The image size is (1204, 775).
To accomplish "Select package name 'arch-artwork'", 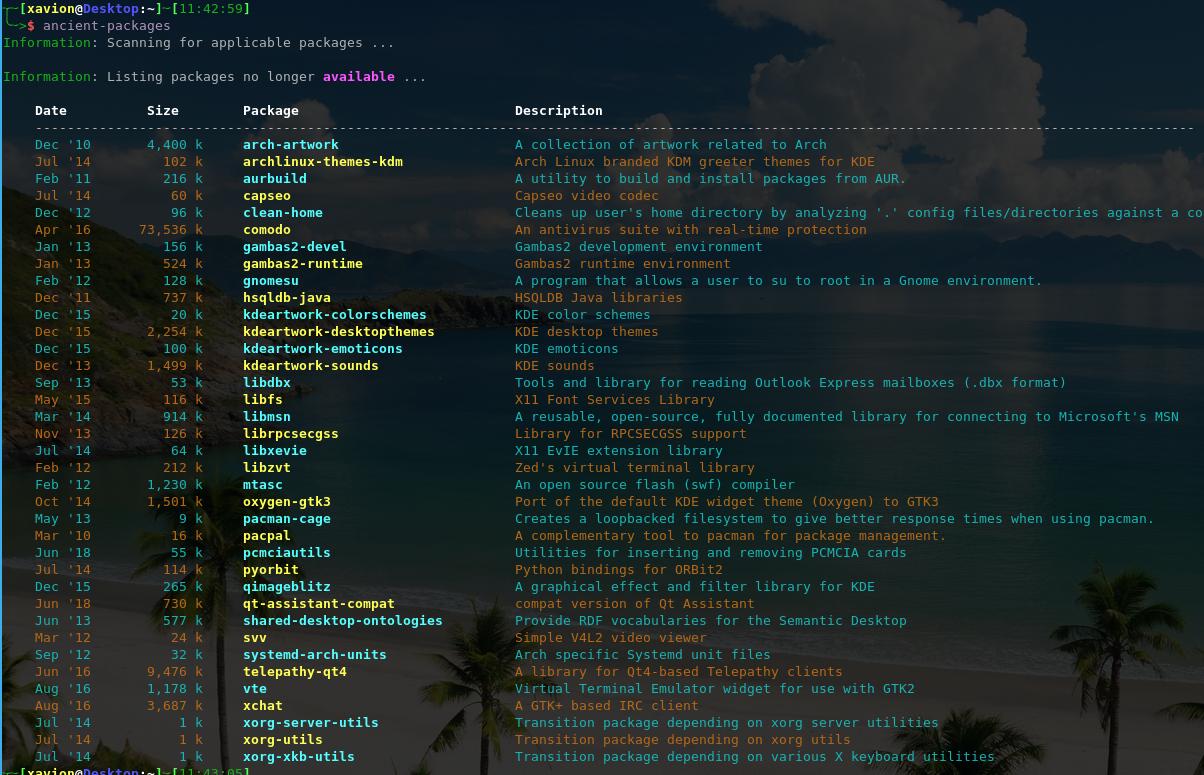I will (291, 144).
